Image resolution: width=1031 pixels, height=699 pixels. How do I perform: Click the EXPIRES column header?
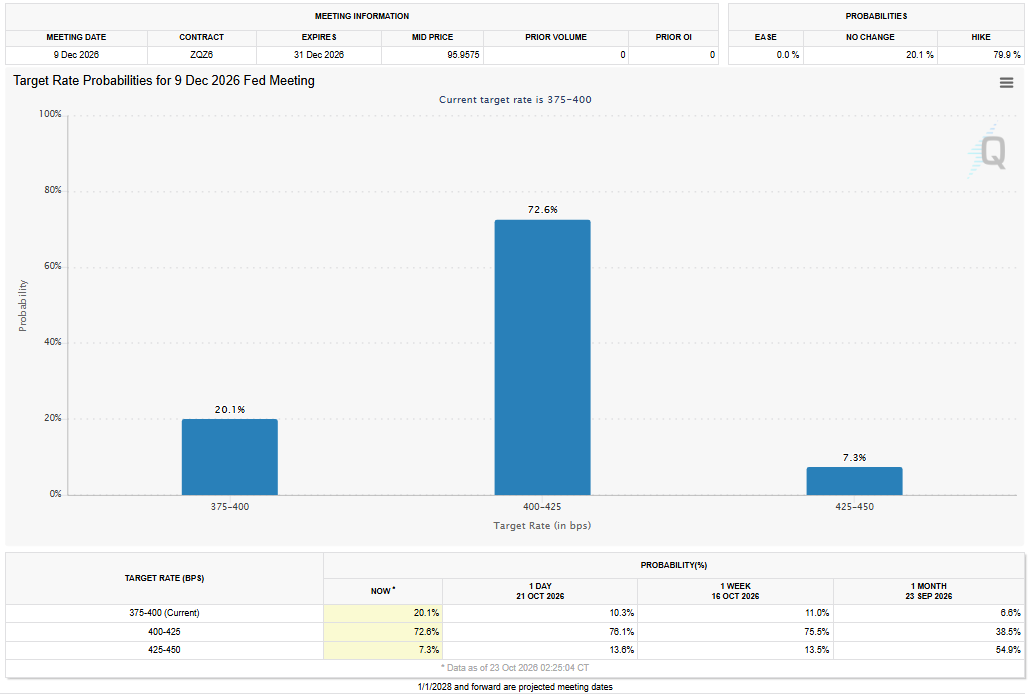pyautogui.click(x=319, y=37)
